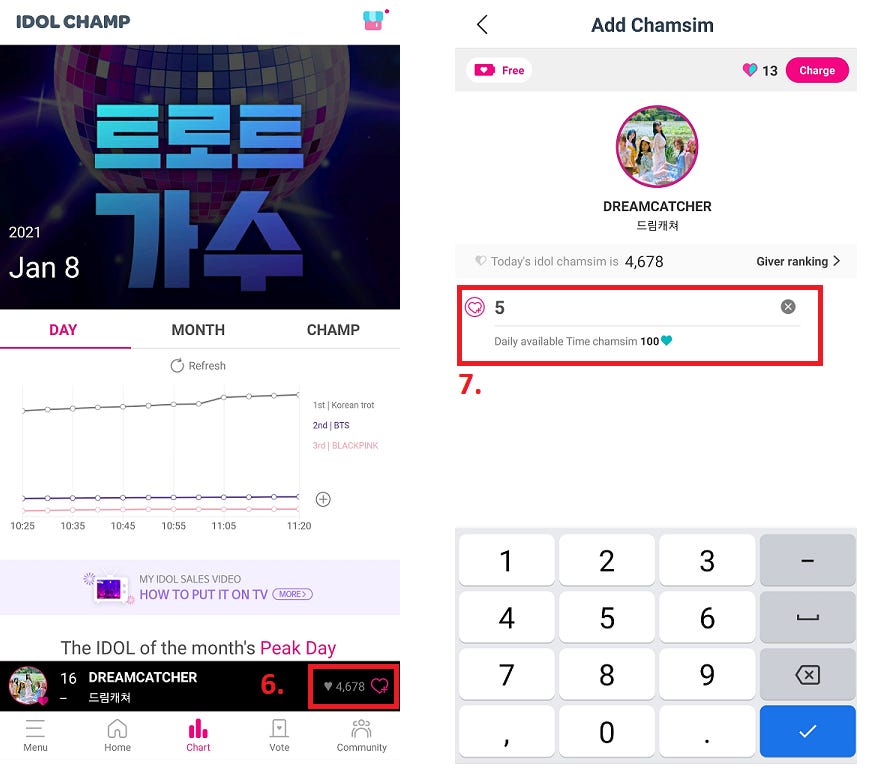Refresh the ranking chart
This screenshot has height=770, width=873.
pos(198,365)
